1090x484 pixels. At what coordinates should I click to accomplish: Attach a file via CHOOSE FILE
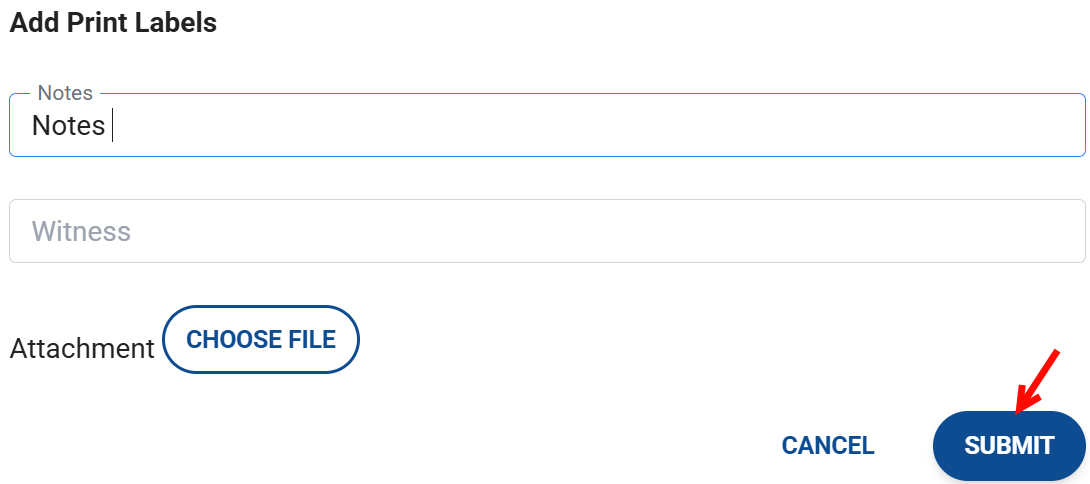260,339
